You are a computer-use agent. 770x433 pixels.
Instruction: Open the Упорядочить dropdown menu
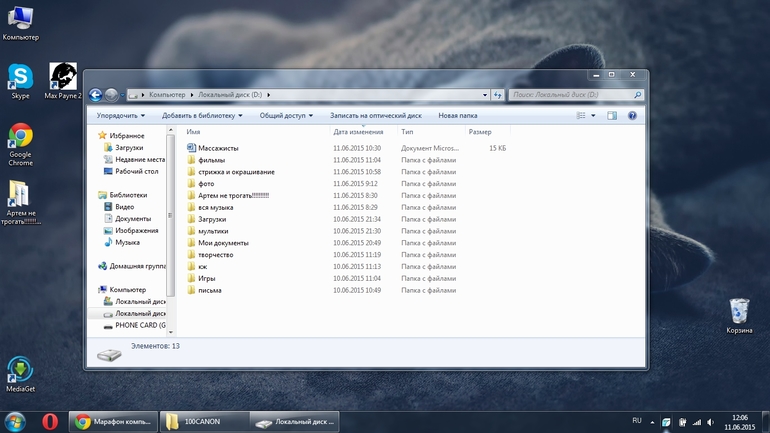click(x=121, y=116)
